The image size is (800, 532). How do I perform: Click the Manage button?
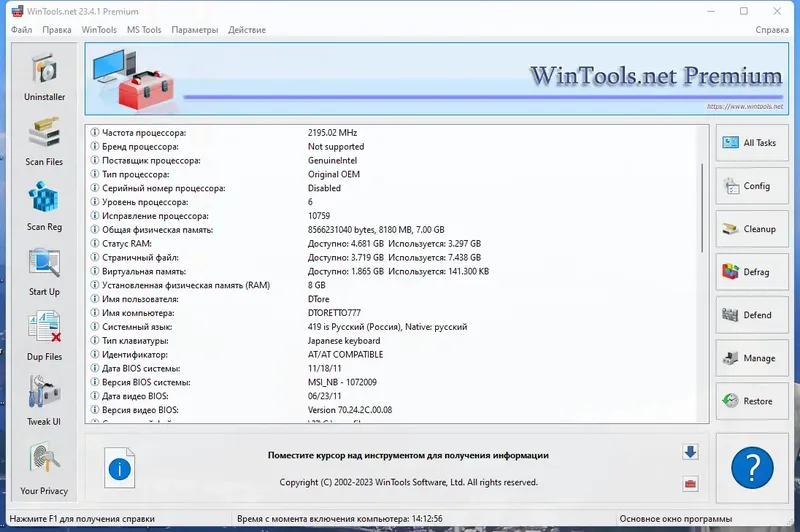pyautogui.click(x=752, y=358)
